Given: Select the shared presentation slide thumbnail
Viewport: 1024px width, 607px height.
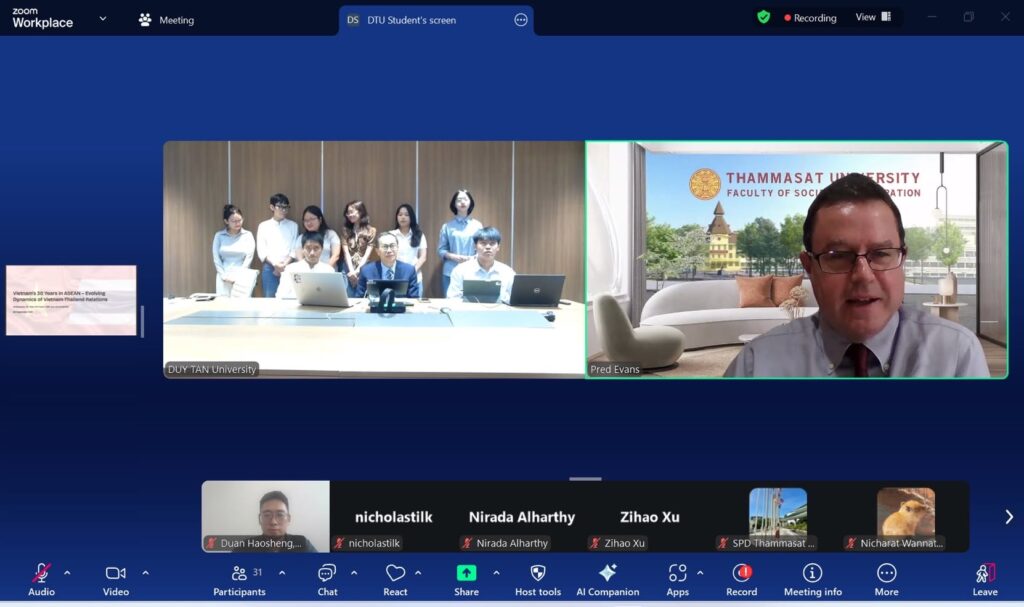Looking at the screenshot, I should [71, 300].
